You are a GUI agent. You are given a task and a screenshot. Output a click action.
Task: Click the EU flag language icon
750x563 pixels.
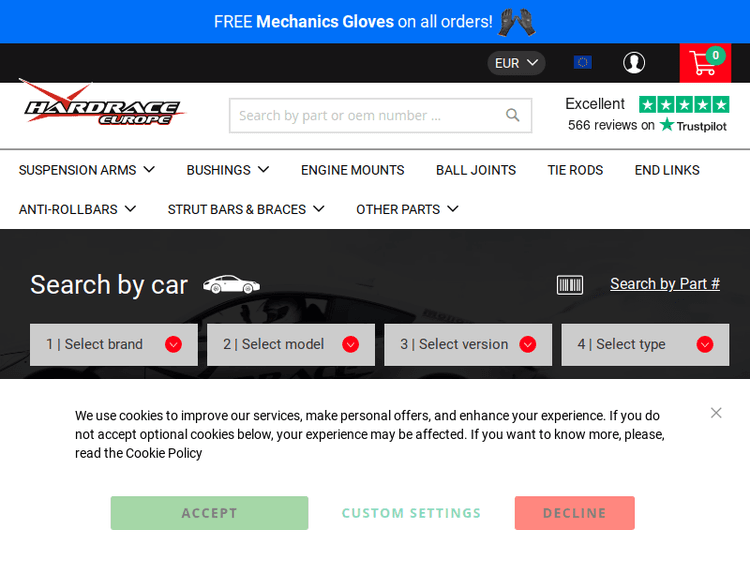(582, 63)
